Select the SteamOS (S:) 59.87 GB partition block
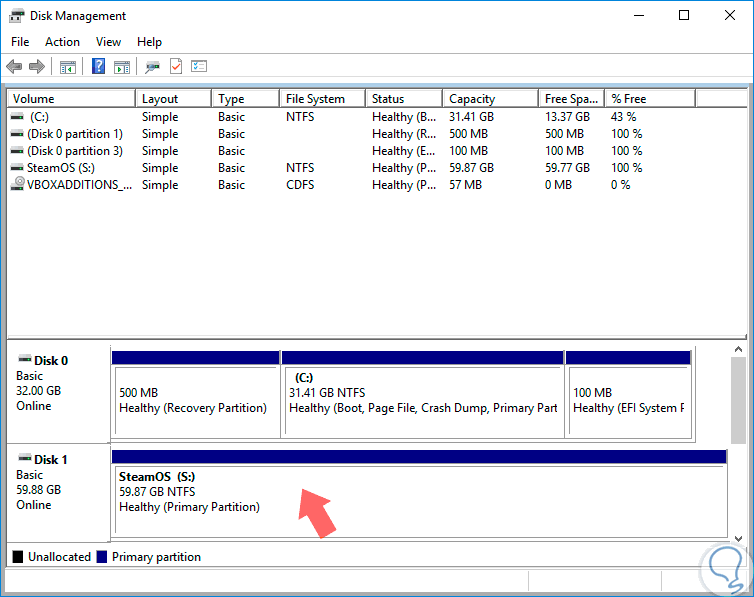Screen dimensions: 754x597 pyautogui.click(x=419, y=493)
